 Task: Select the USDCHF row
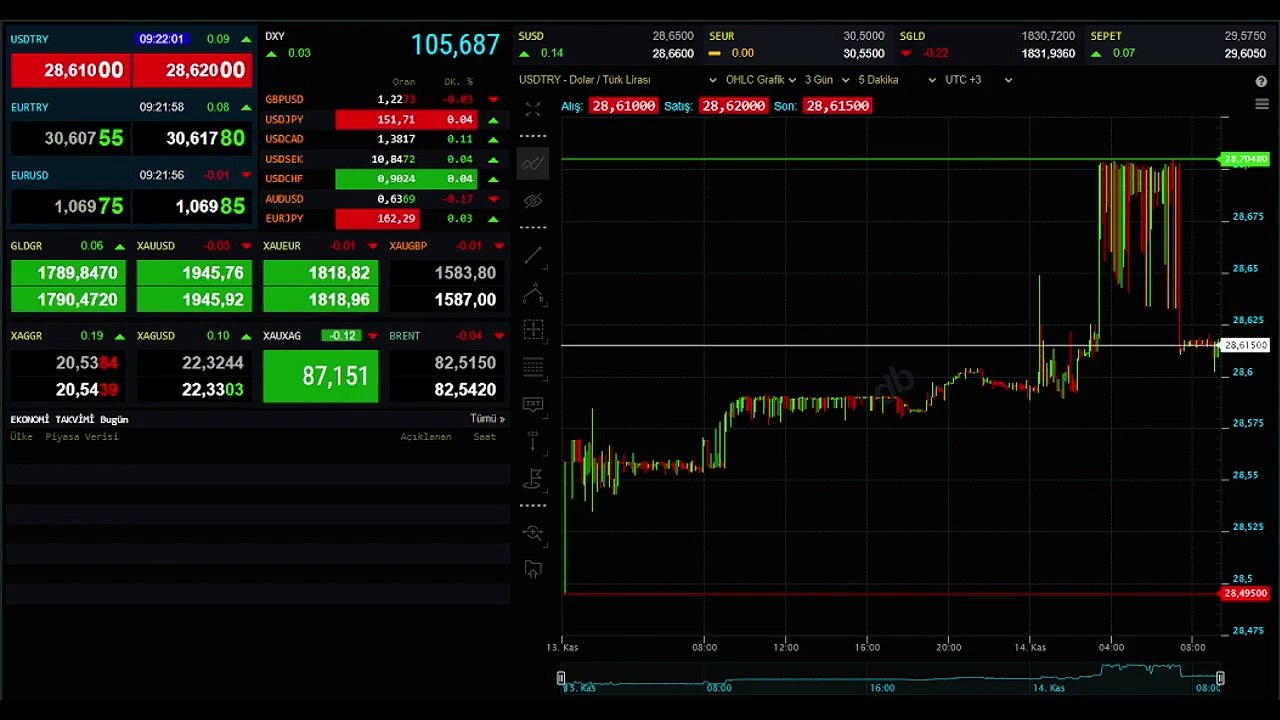tap(383, 179)
